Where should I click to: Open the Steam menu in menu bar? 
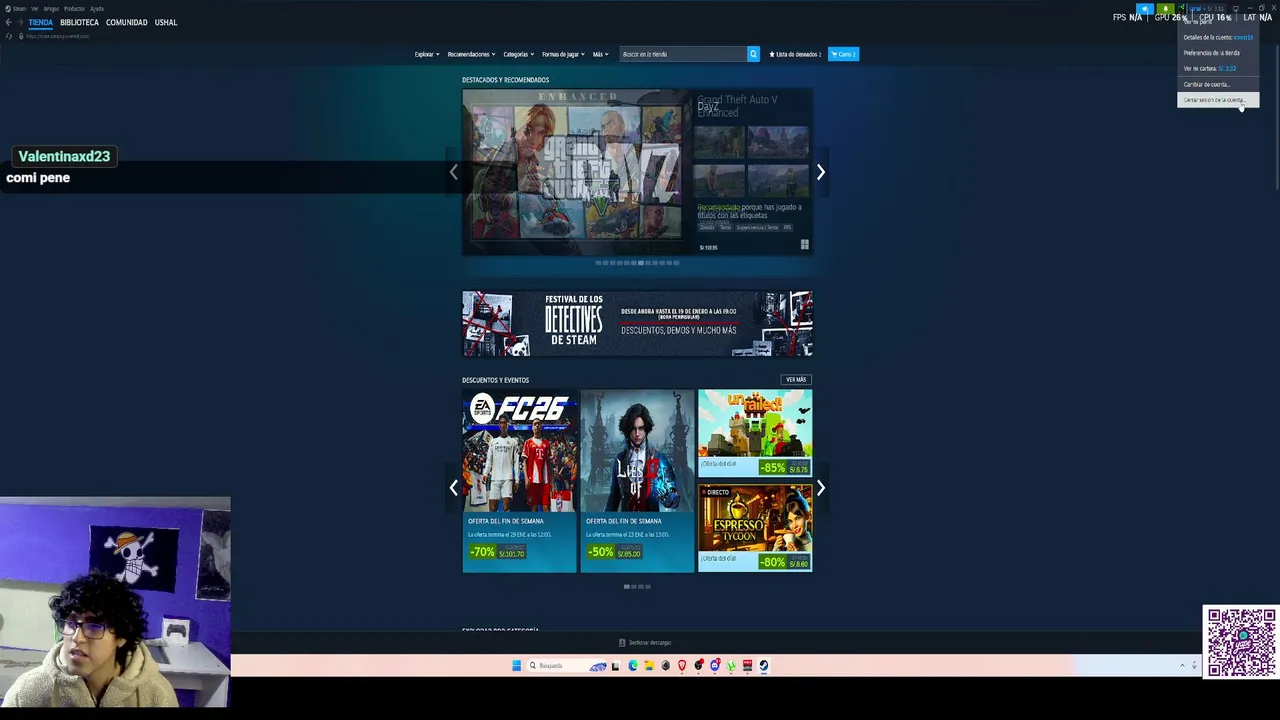tap(19, 8)
